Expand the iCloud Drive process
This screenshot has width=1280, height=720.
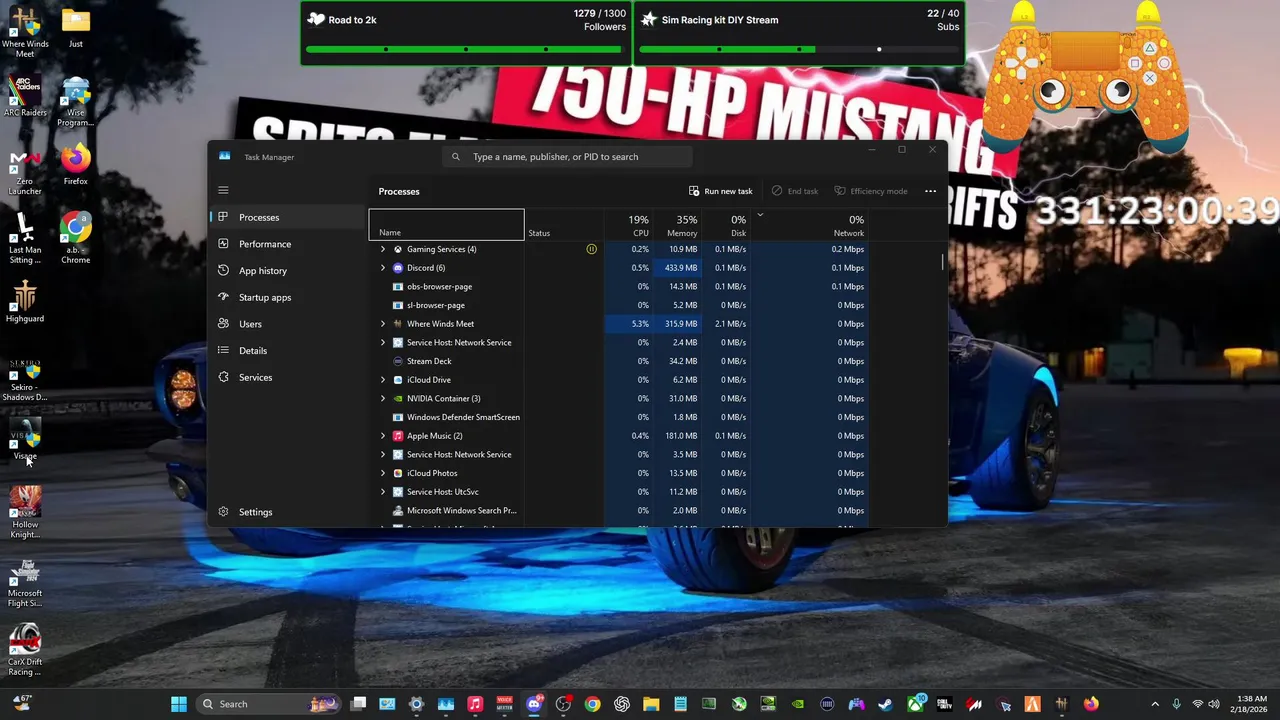click(383, 380)
